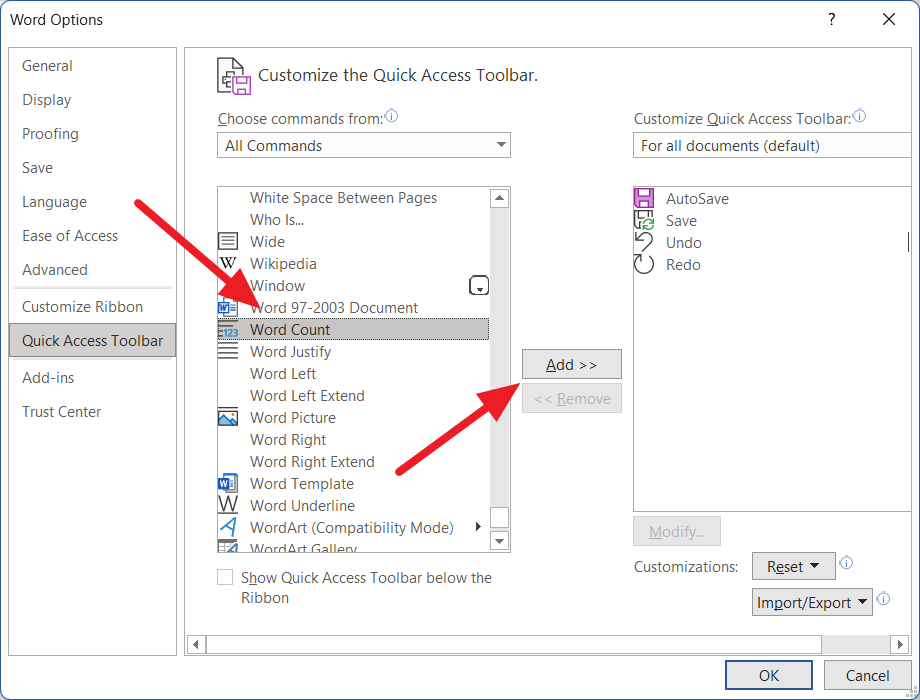The image size is (920, 700).
Task: Click the Word Justify lines icon
Action: pyautogui.click(x=228, y=351)
